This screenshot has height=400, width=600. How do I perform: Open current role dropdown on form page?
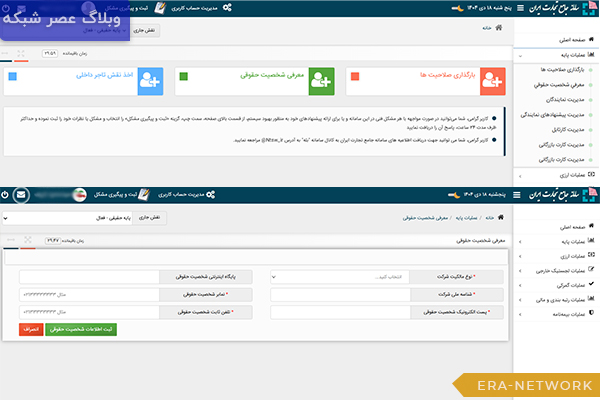pos(67,218)
